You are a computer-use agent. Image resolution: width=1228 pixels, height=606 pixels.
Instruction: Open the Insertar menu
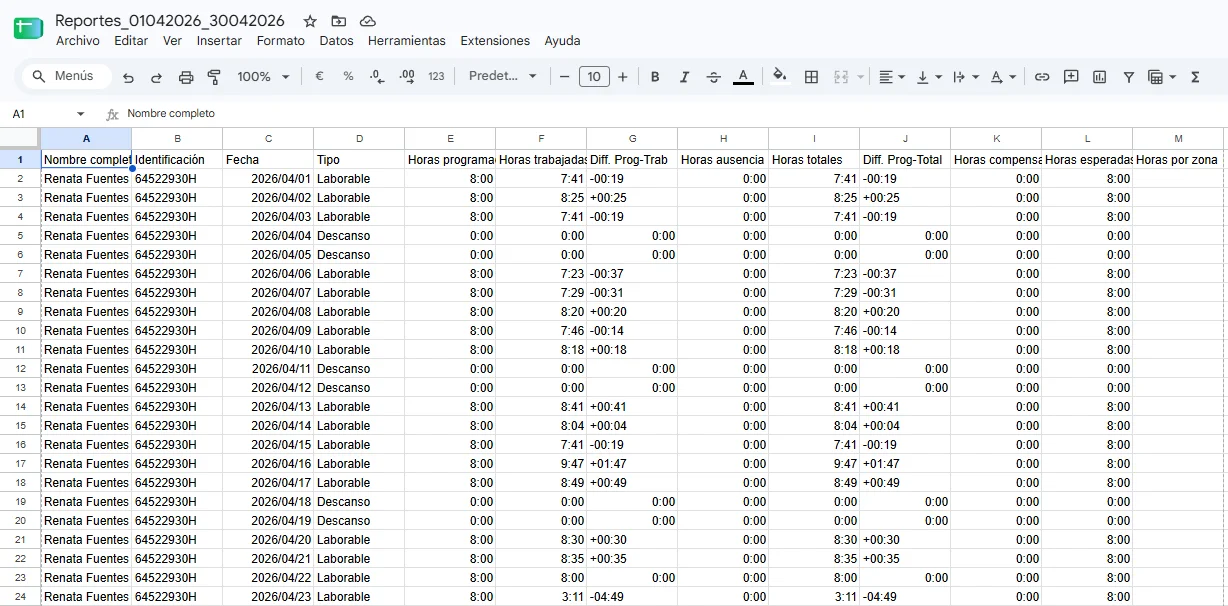[219, 41]
